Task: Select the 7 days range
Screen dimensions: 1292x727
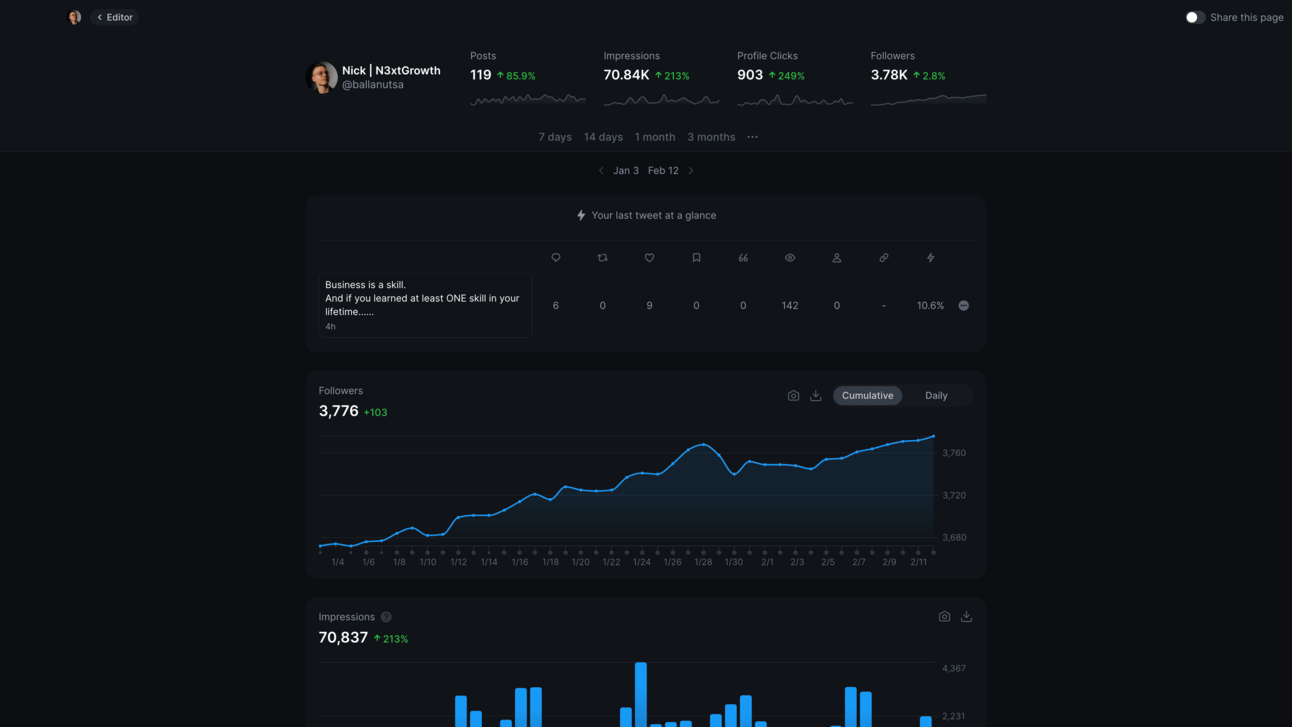Action: coord(555,137)
